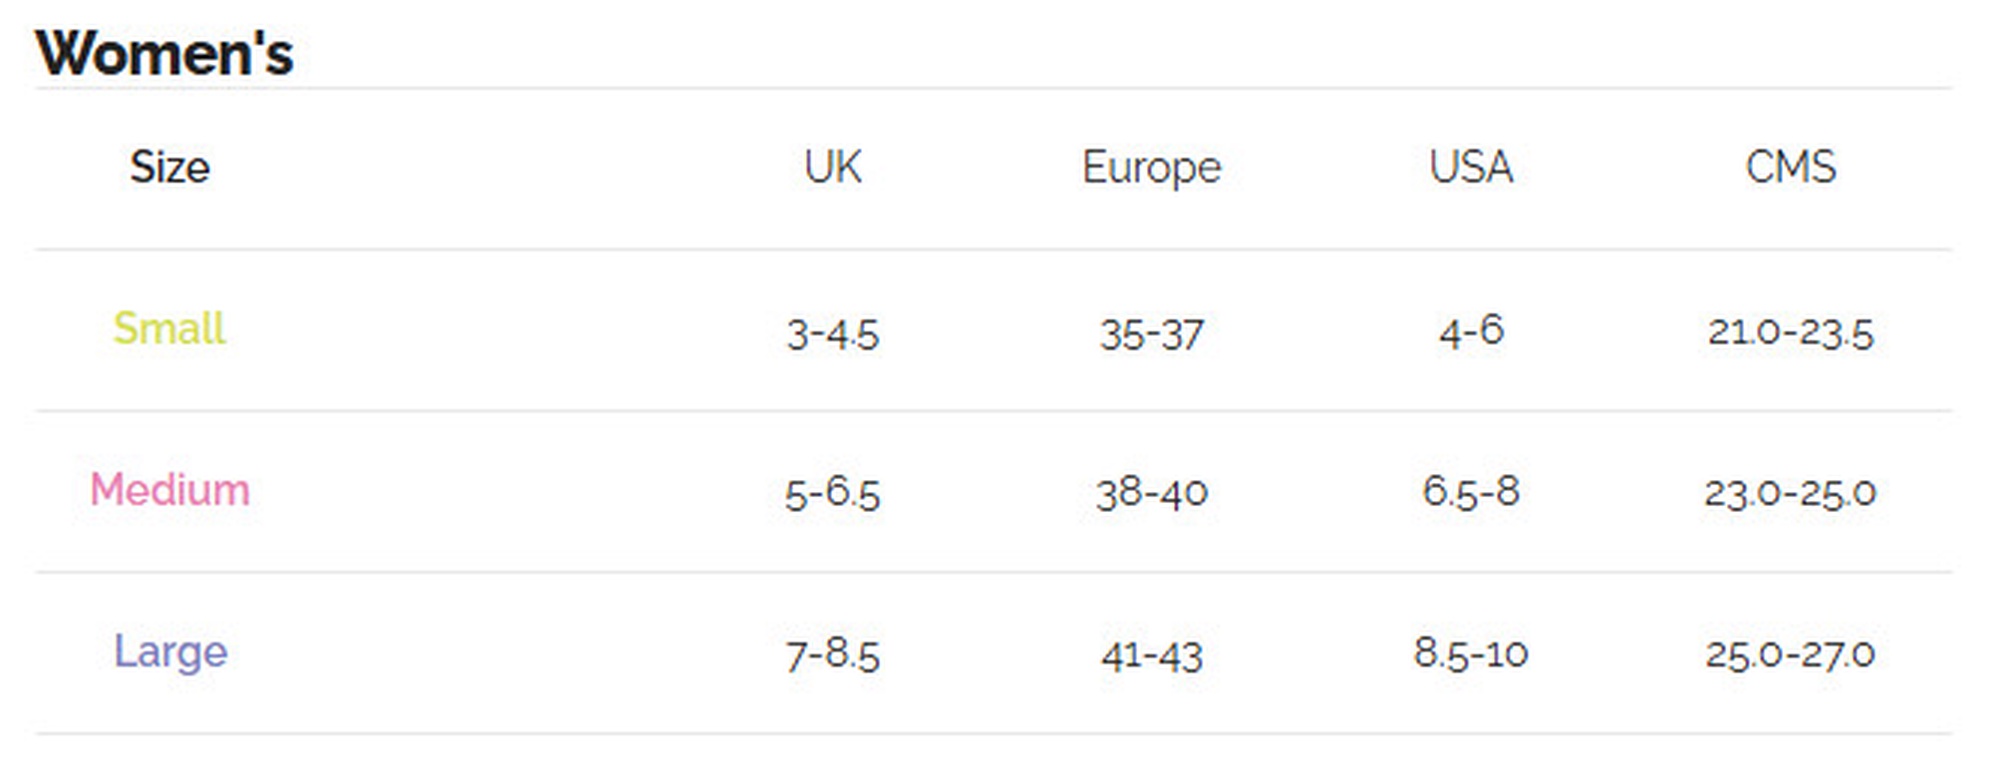Choose the Medium size label
The height and width of the screenshot is (771, 2000).
[x=170, y=490]
